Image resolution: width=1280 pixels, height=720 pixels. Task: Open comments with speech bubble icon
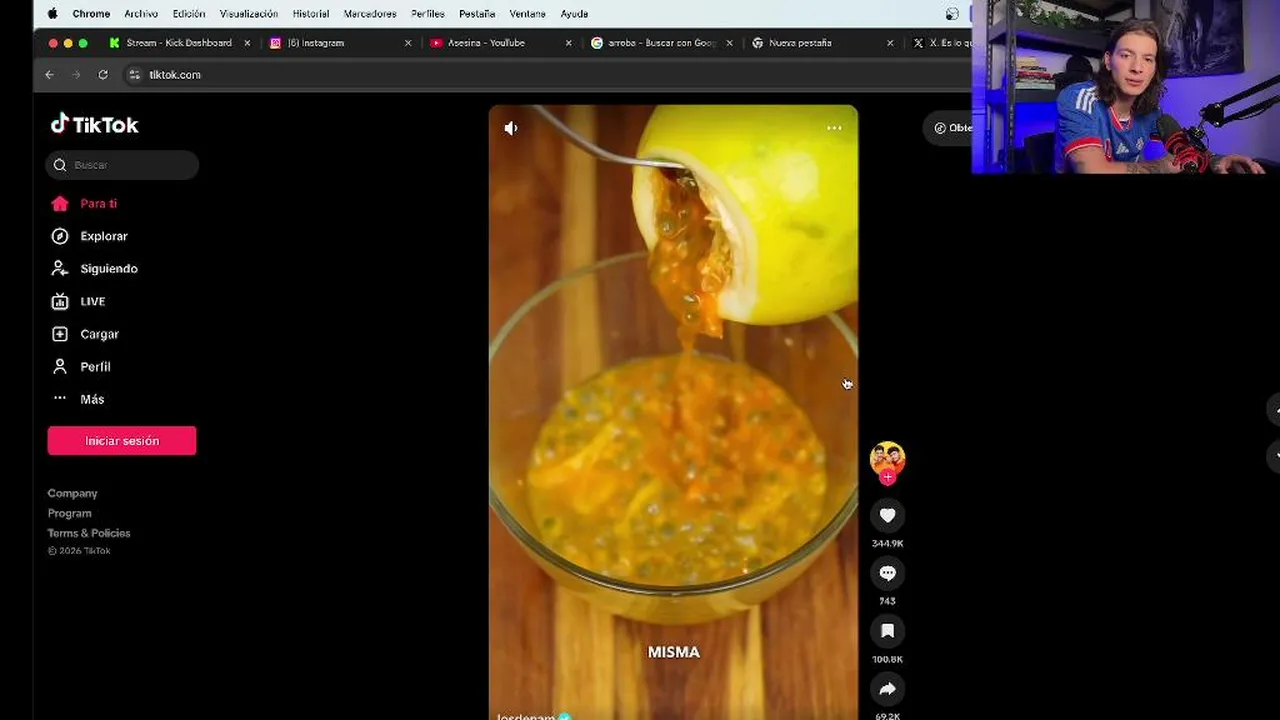tap(887, 573)
